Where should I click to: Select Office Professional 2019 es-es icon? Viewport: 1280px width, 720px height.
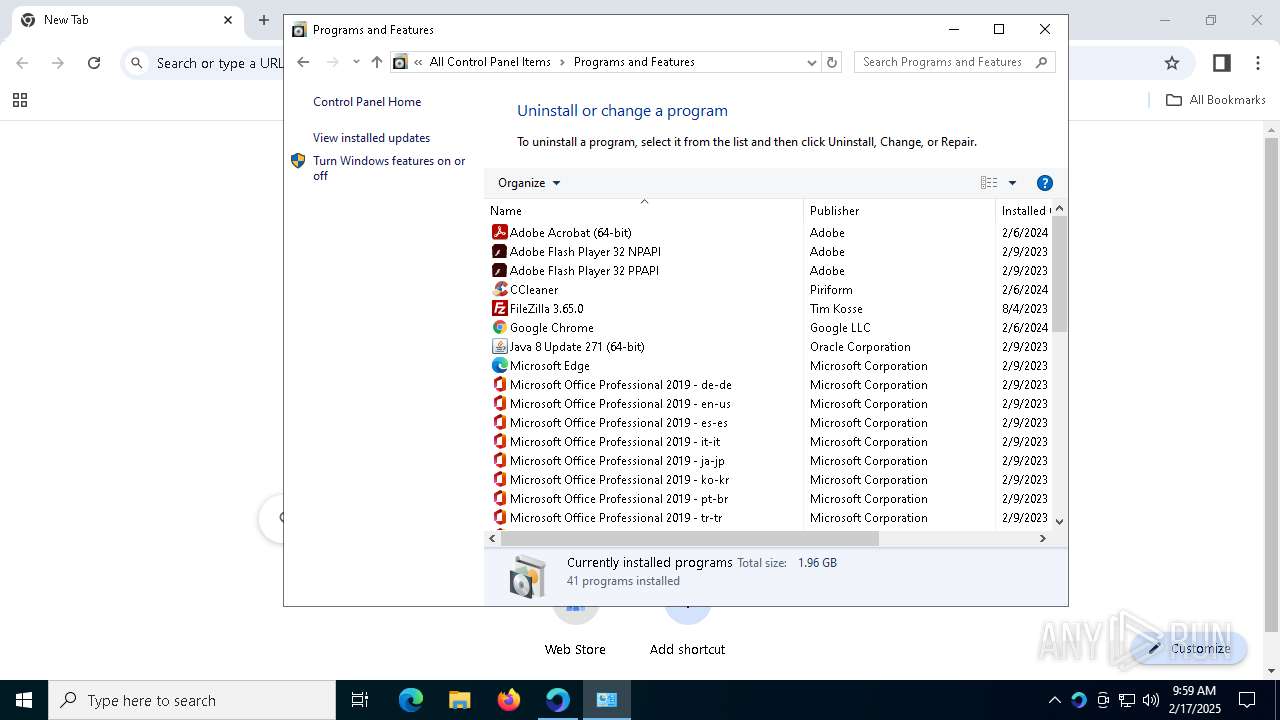pos(500,422)
